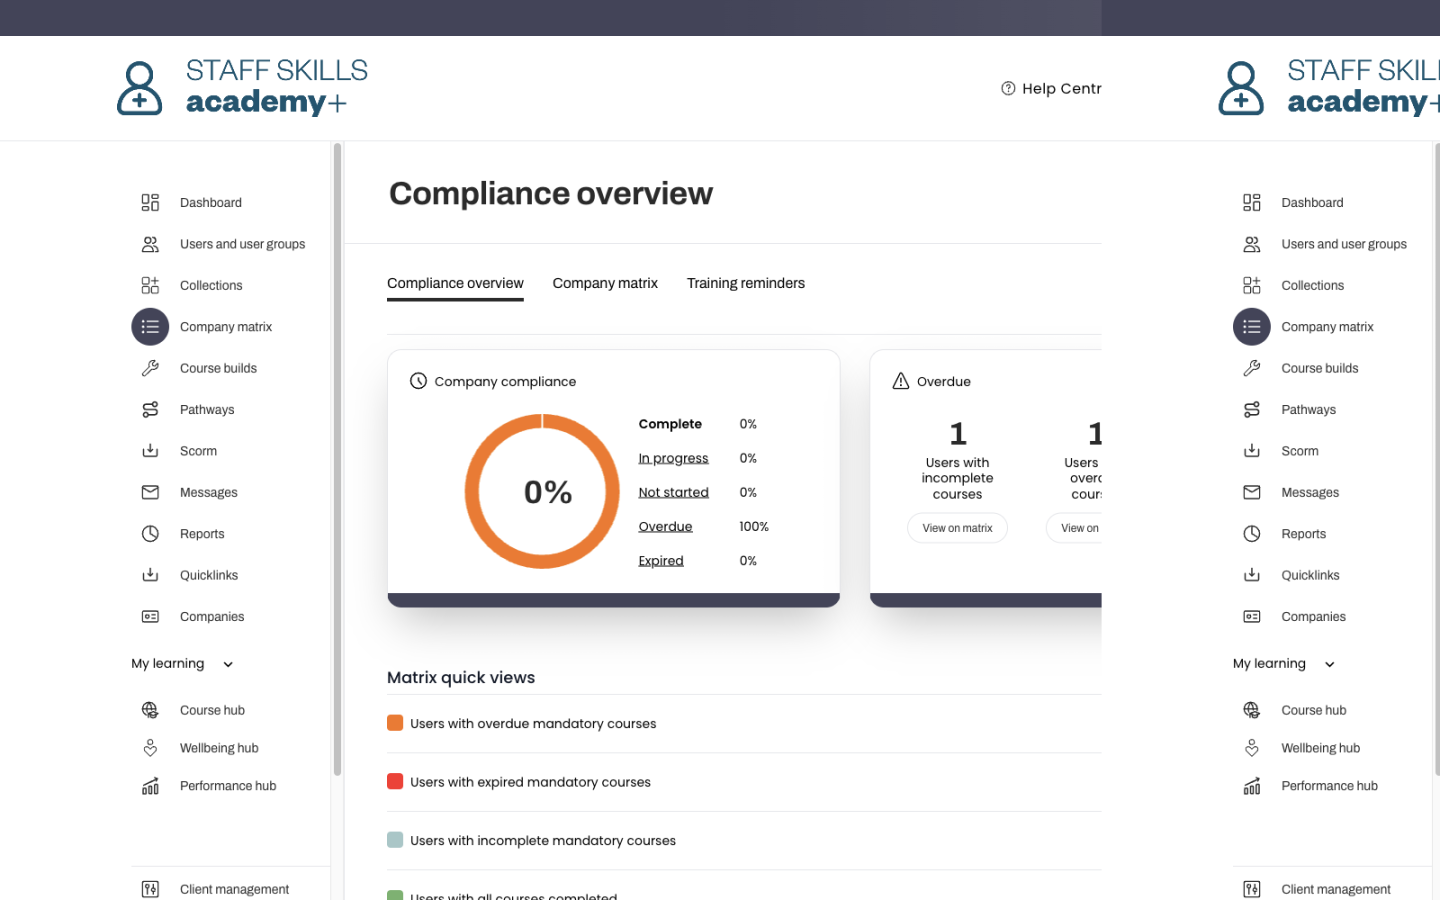
Task: Switch to the Company matrix tab
Action: click(605, 284)
